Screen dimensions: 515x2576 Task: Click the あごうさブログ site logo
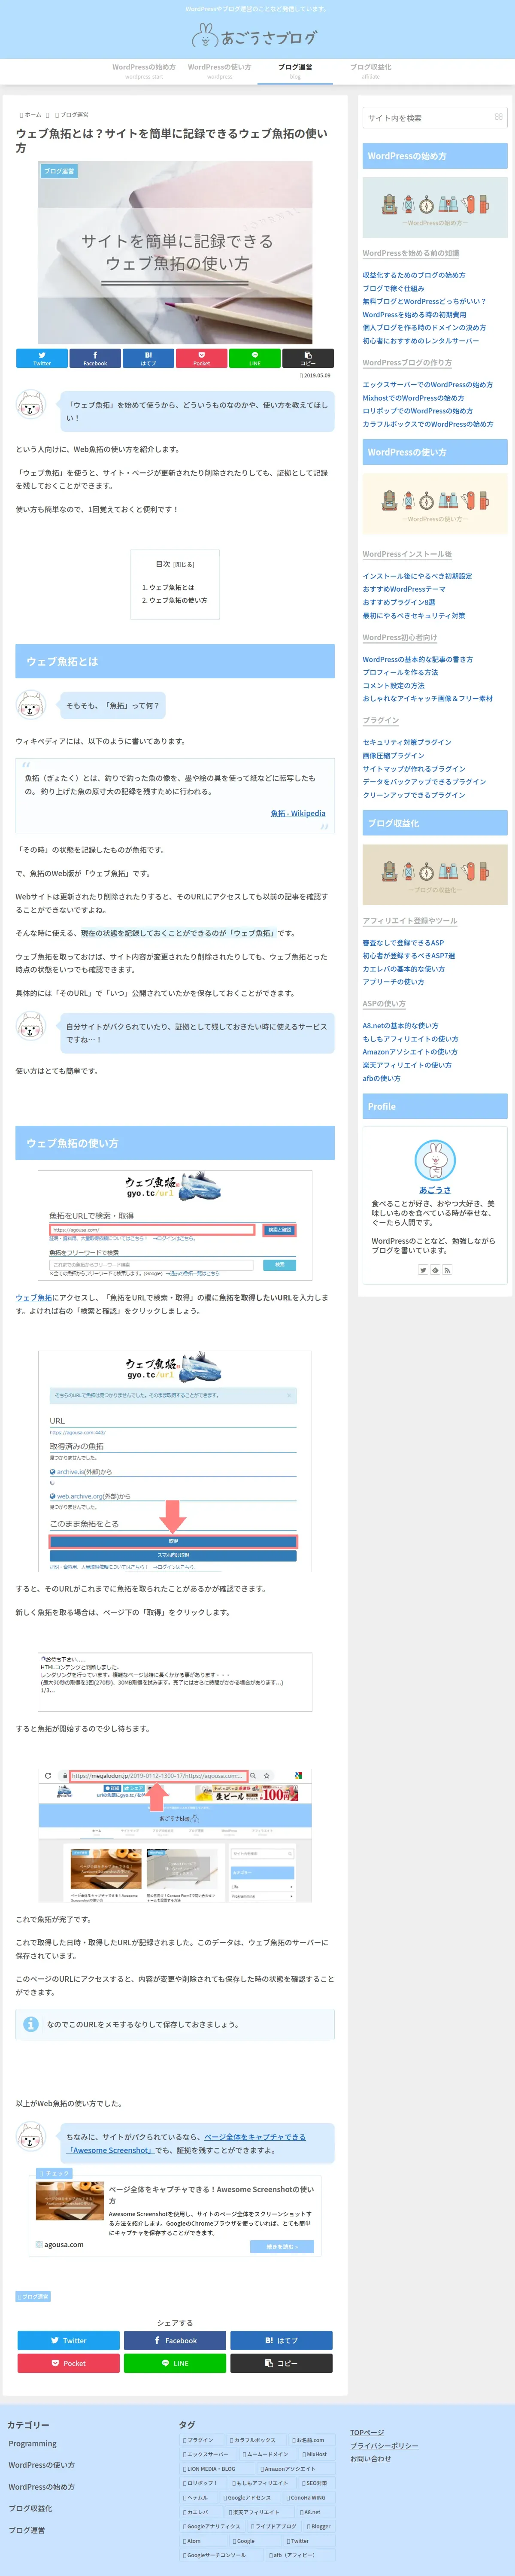click(255, 37)
